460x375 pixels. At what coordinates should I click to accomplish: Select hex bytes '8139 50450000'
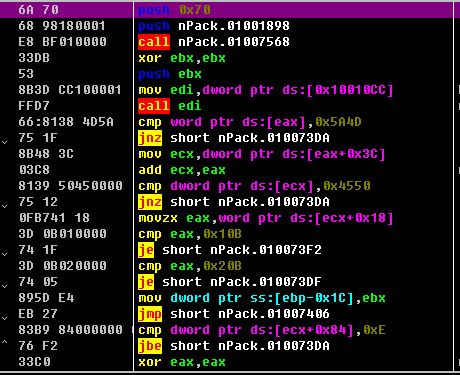(71, 186)
